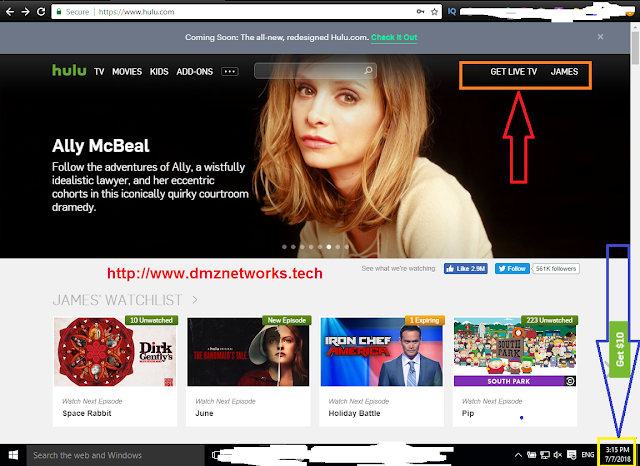640x466 pixels.
Task: Select the fifth hero carousel dot
Action: [x=320, y=247]
